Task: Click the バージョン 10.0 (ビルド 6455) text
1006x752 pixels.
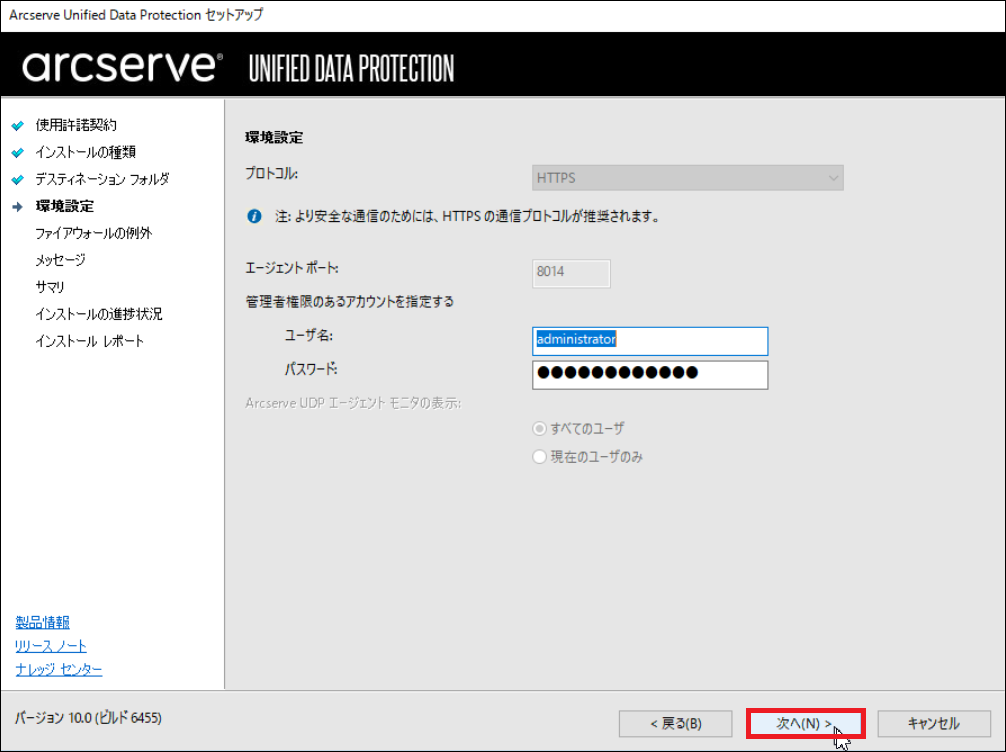Action: pos(89,717)
